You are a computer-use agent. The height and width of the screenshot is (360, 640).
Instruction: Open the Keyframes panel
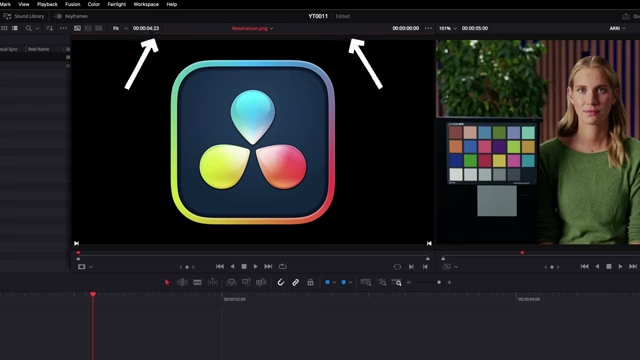[x=72, y=16]
